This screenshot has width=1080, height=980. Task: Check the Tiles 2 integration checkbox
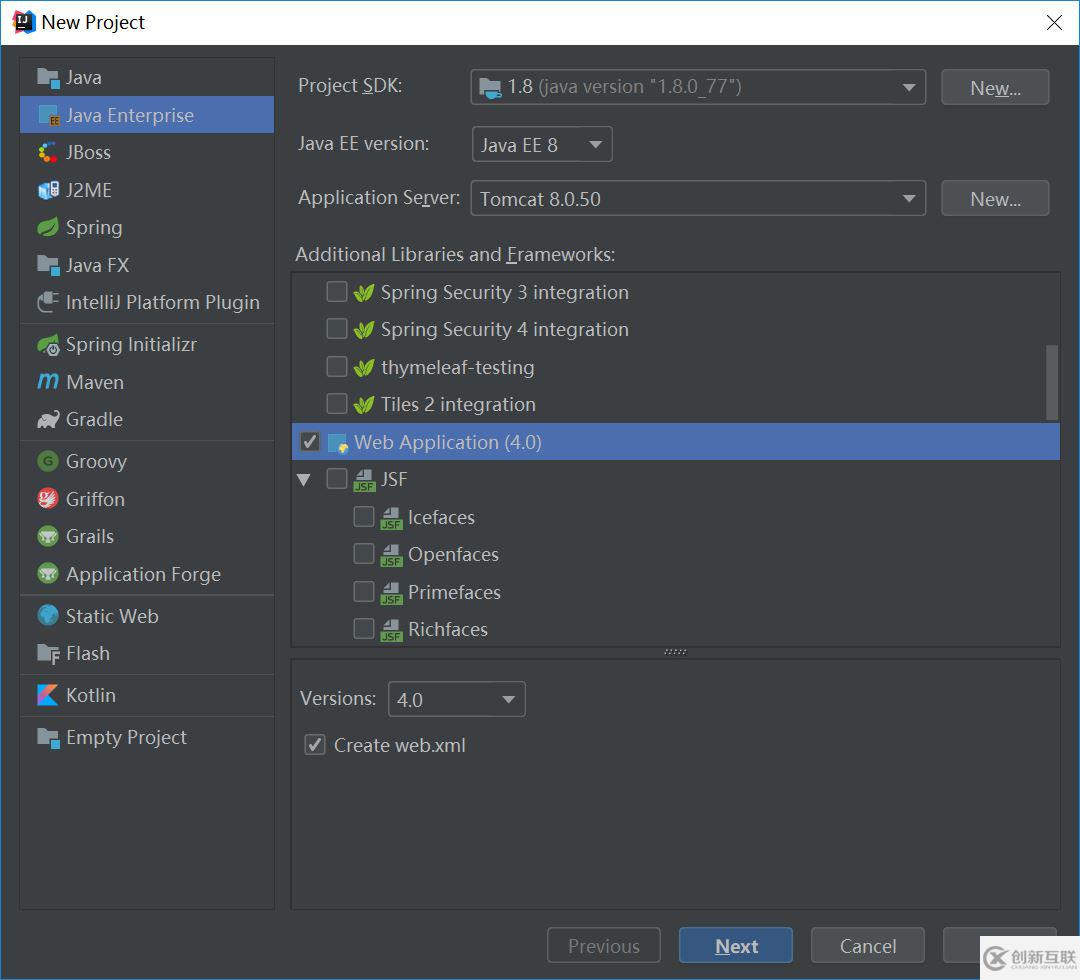pyautogui.click(x=336, y=404)
